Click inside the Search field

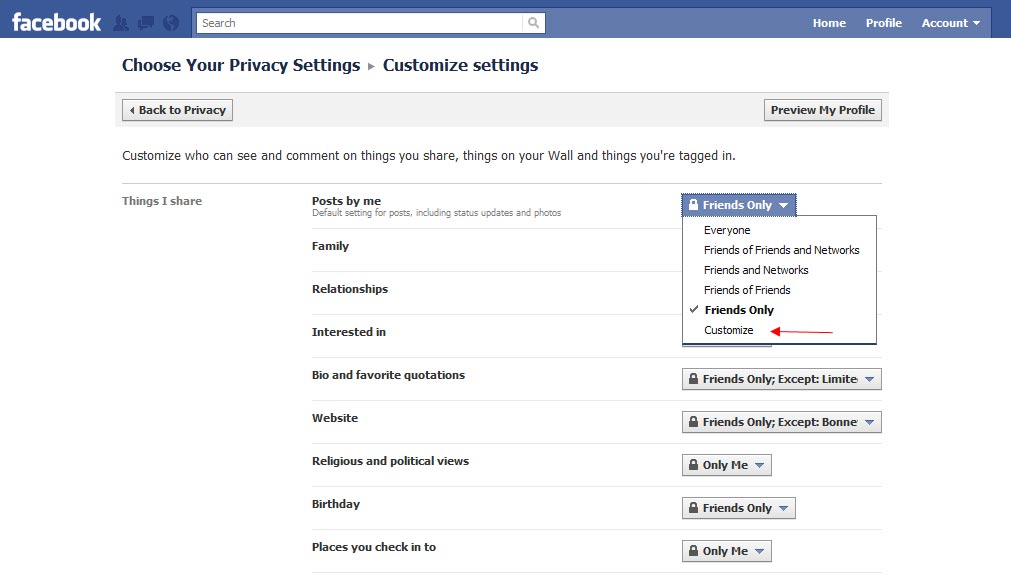point(350,22)
